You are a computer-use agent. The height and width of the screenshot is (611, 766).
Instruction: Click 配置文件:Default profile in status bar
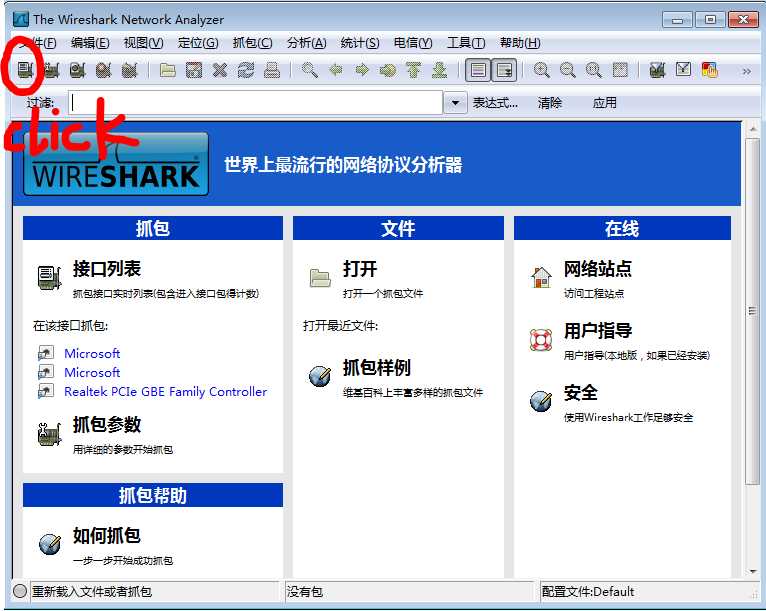[x=588, y=592]
